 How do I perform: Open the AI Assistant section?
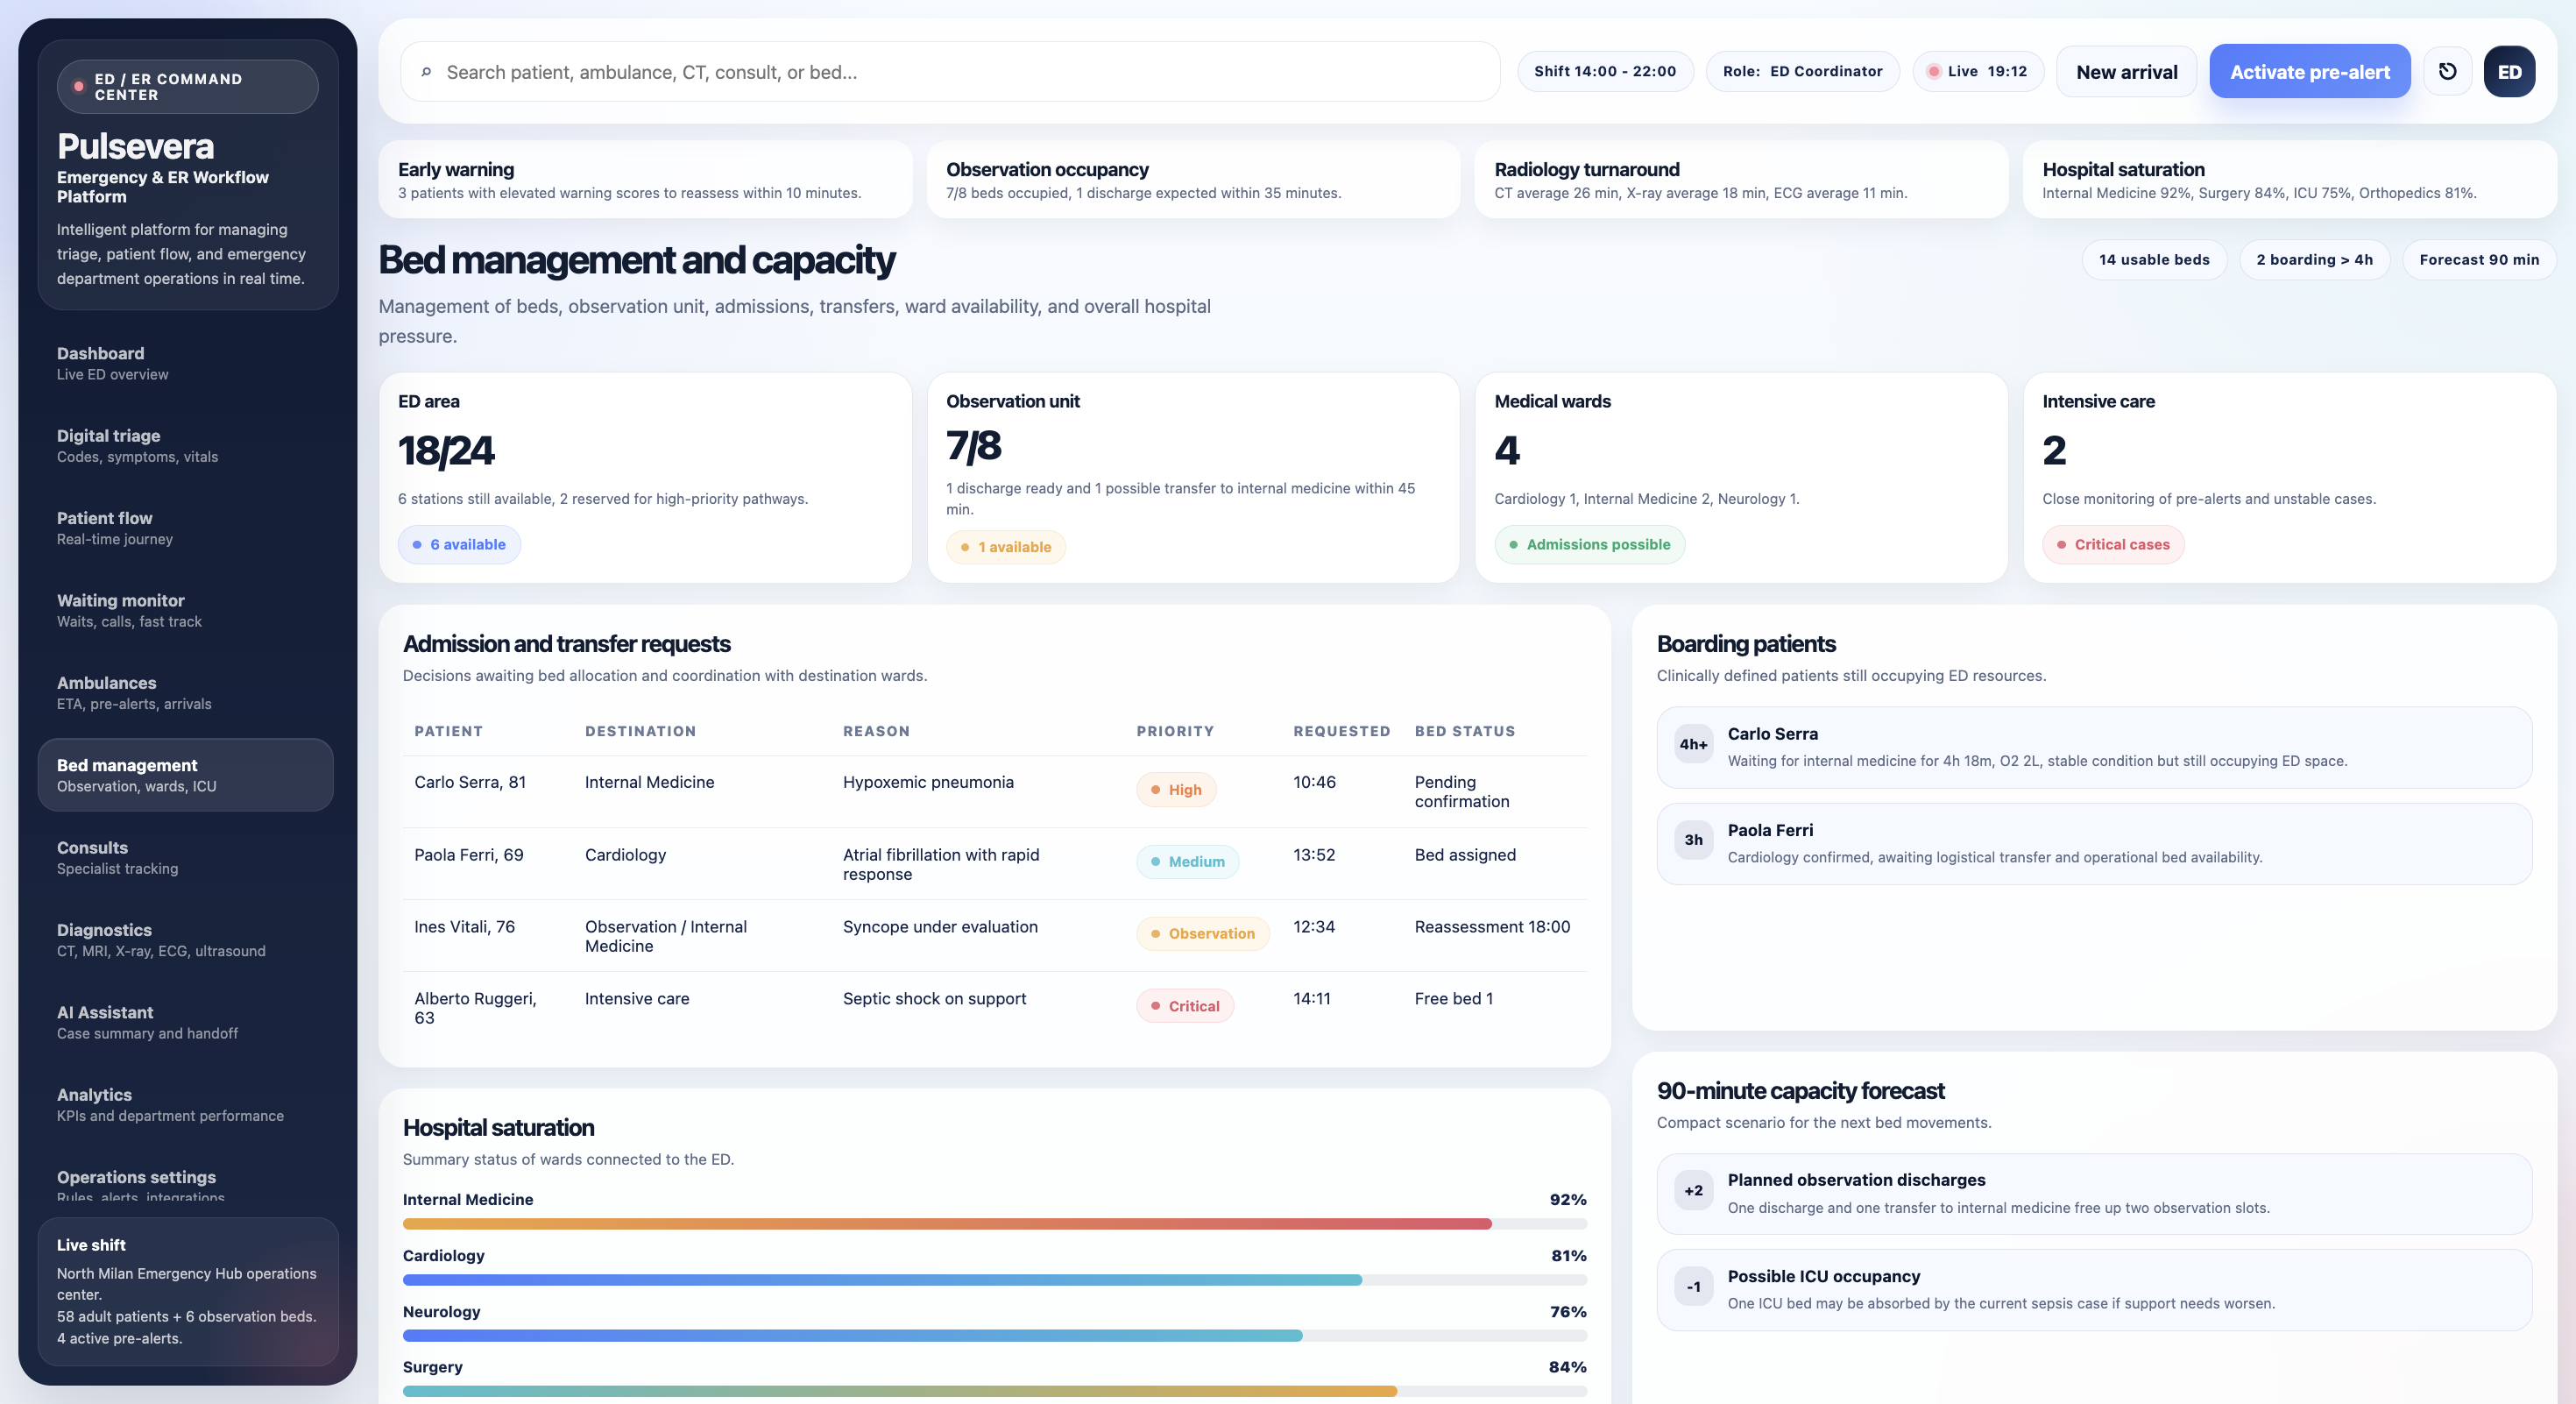(x=185, y=1022)
